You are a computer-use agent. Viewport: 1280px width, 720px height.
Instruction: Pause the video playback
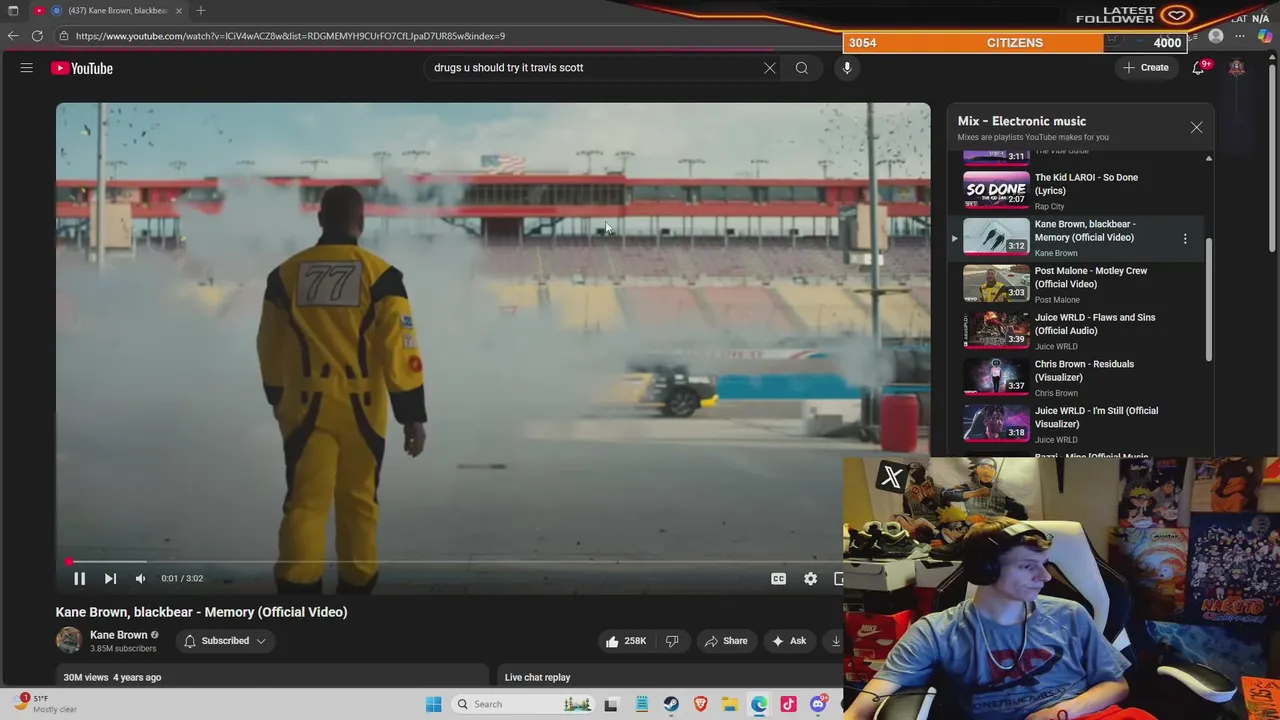pyautogui.click(x=79, y=579)
